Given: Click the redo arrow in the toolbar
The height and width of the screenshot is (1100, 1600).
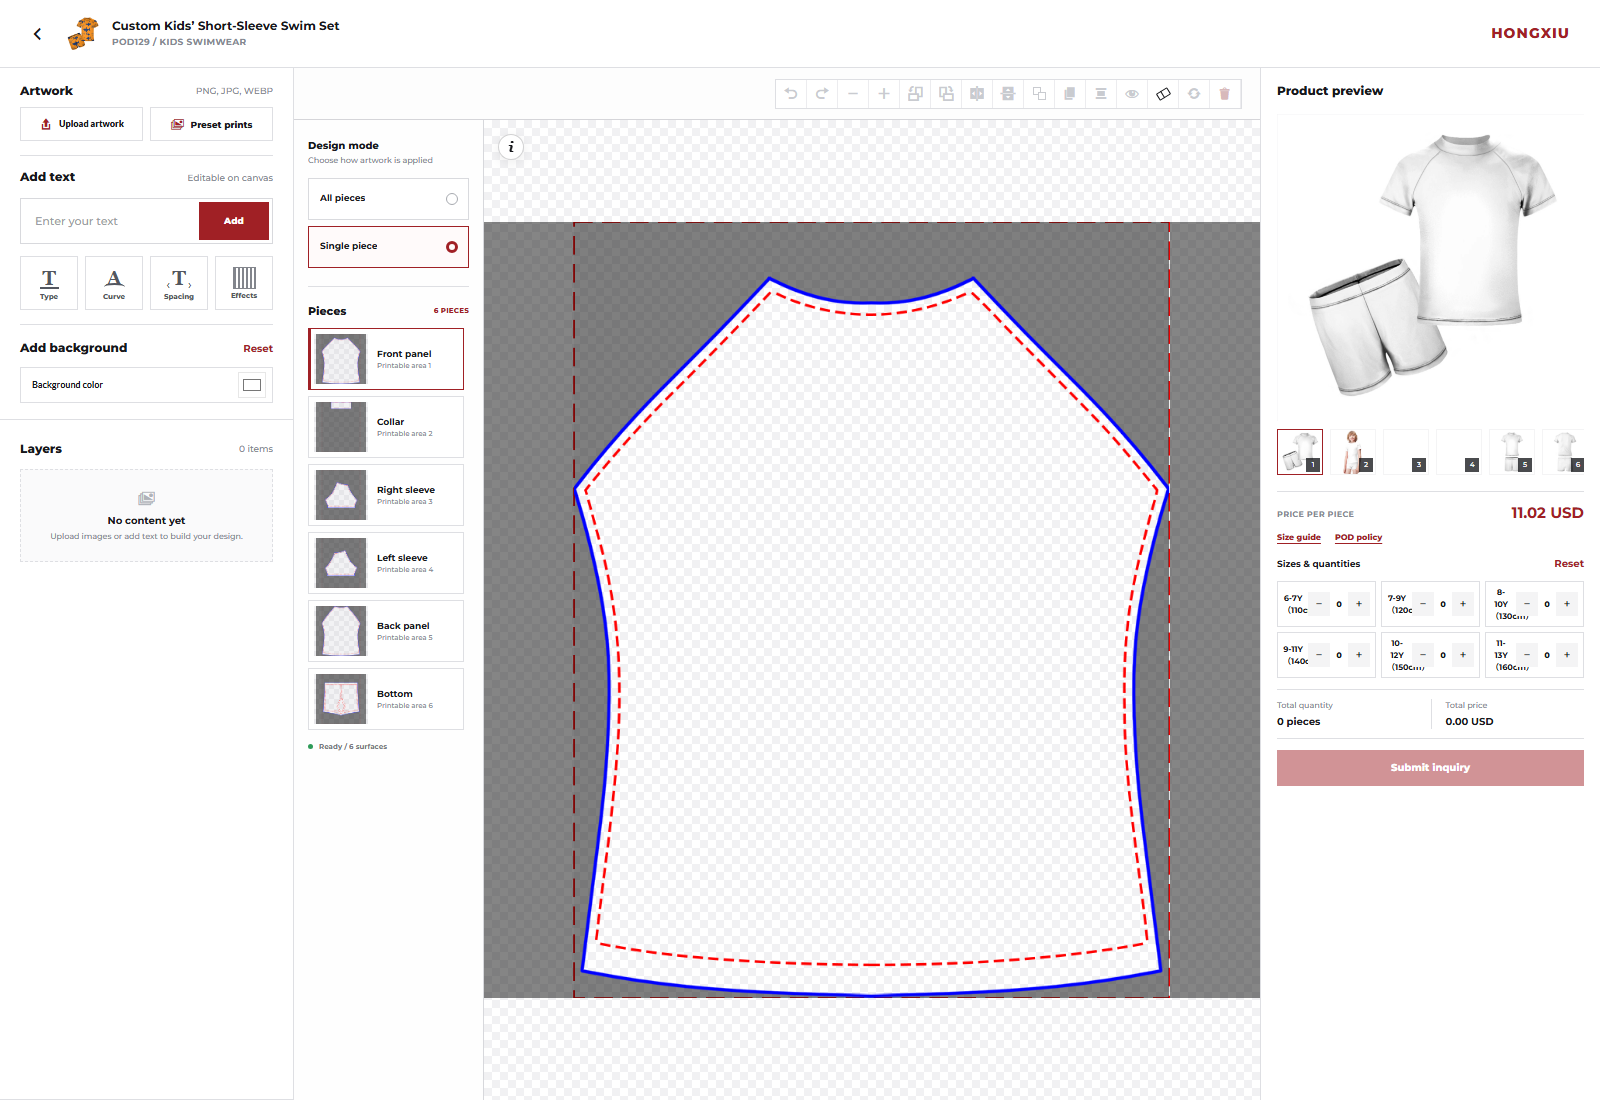Looking at the screenshot, I should tap(822, 94).
